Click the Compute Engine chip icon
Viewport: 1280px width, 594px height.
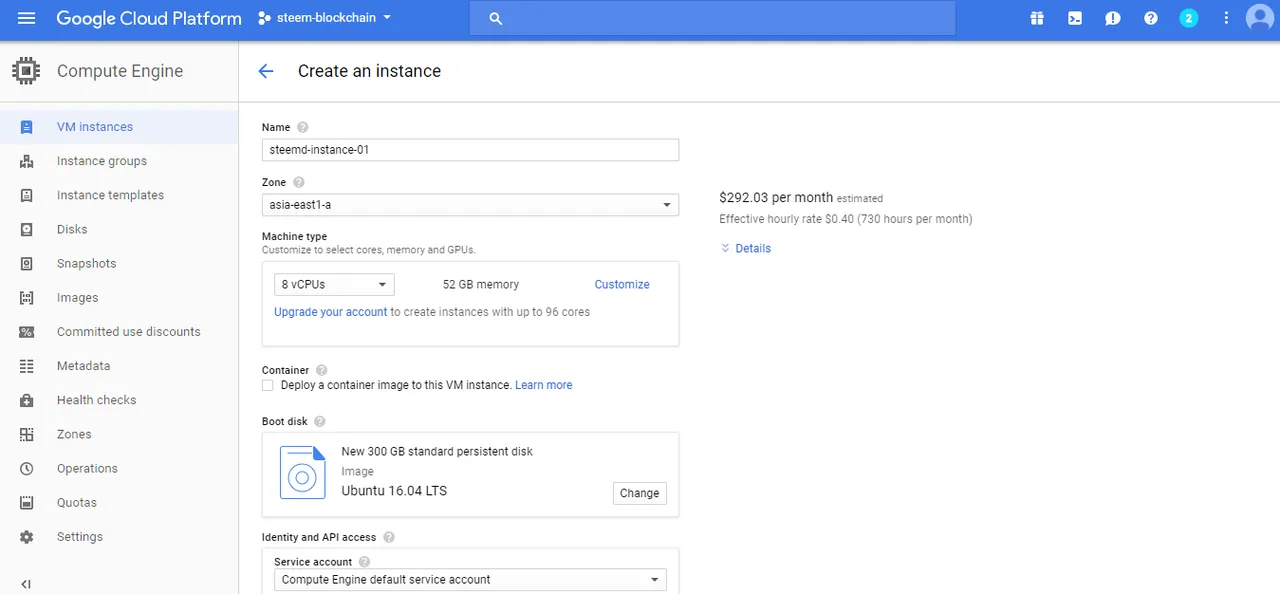pos(26,71)
